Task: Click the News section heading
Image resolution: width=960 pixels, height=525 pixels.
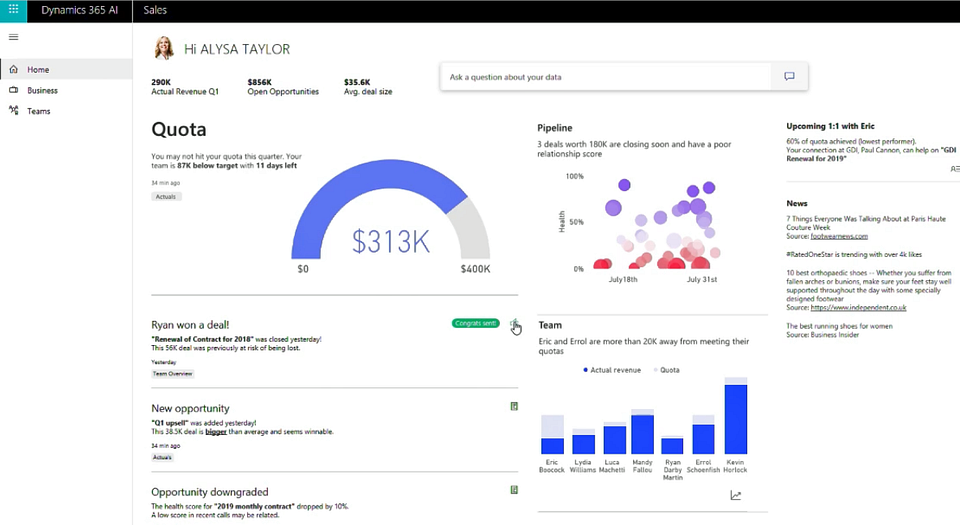Action: point(797,203)
